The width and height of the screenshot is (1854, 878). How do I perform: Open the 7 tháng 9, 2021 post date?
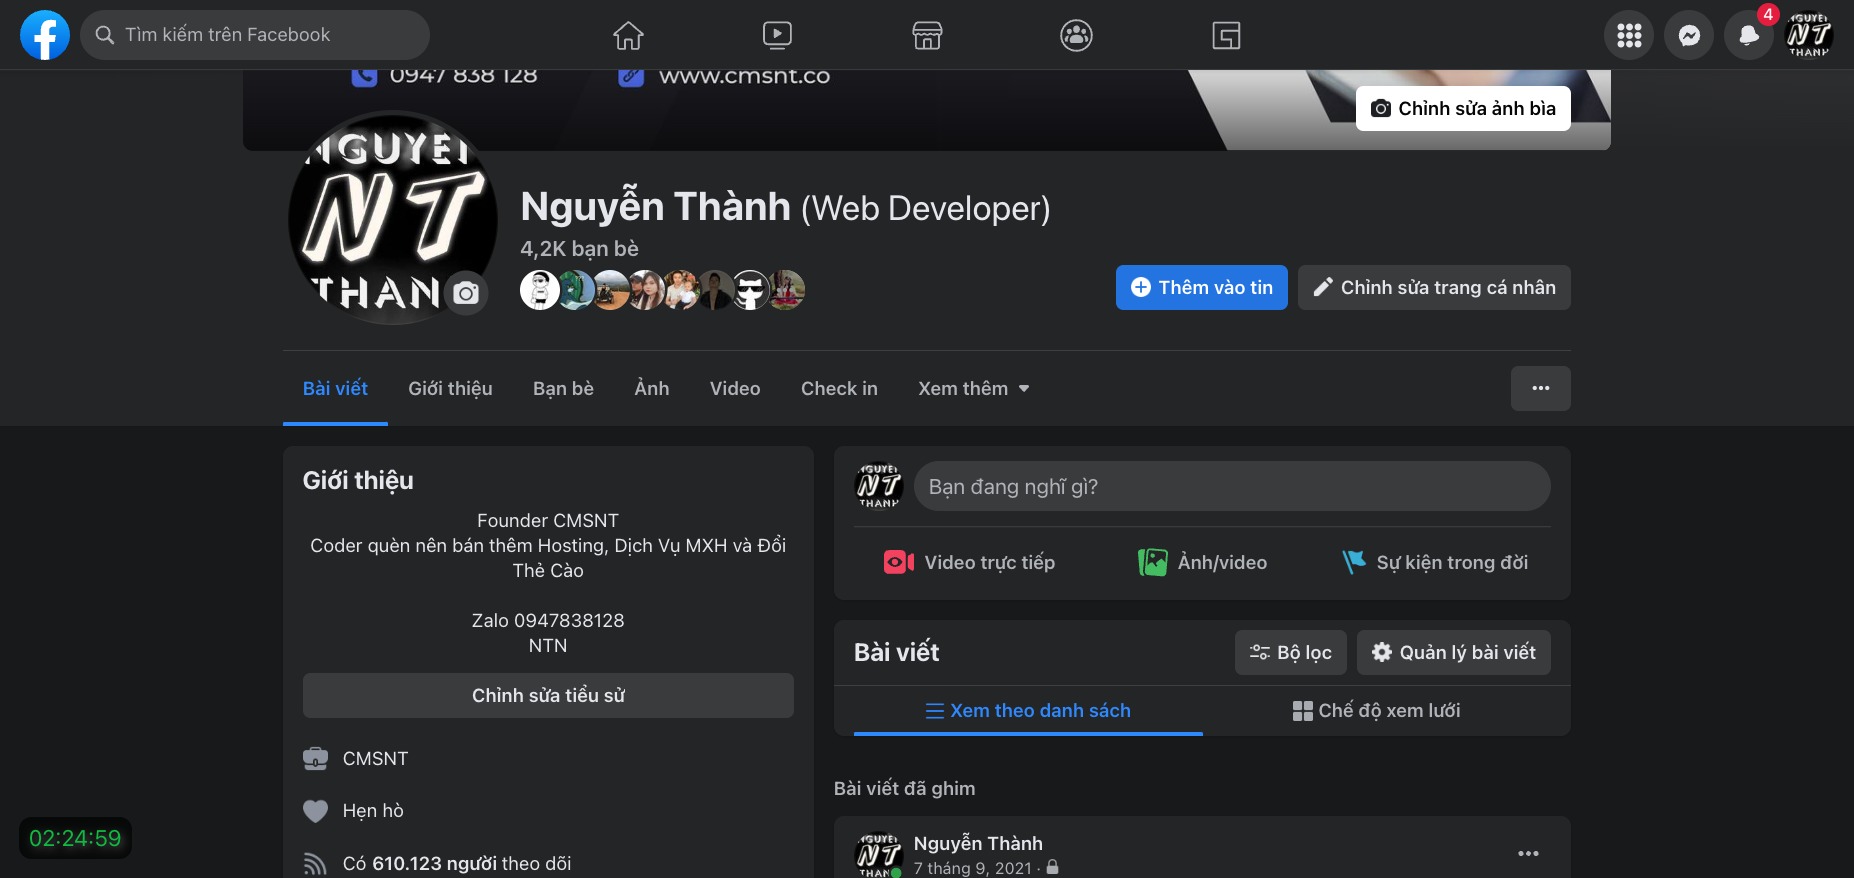coord(972,868)
